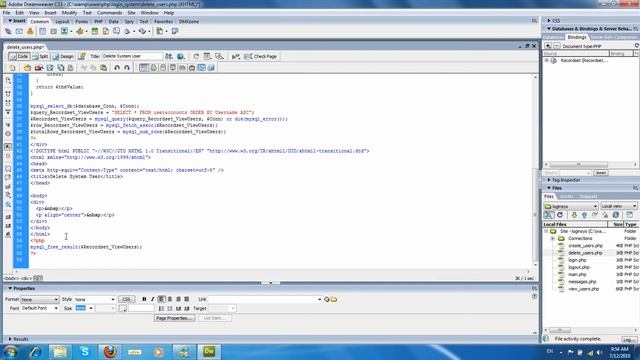
Task: Select the Spry tab in Insert bar
Action: 129,21
